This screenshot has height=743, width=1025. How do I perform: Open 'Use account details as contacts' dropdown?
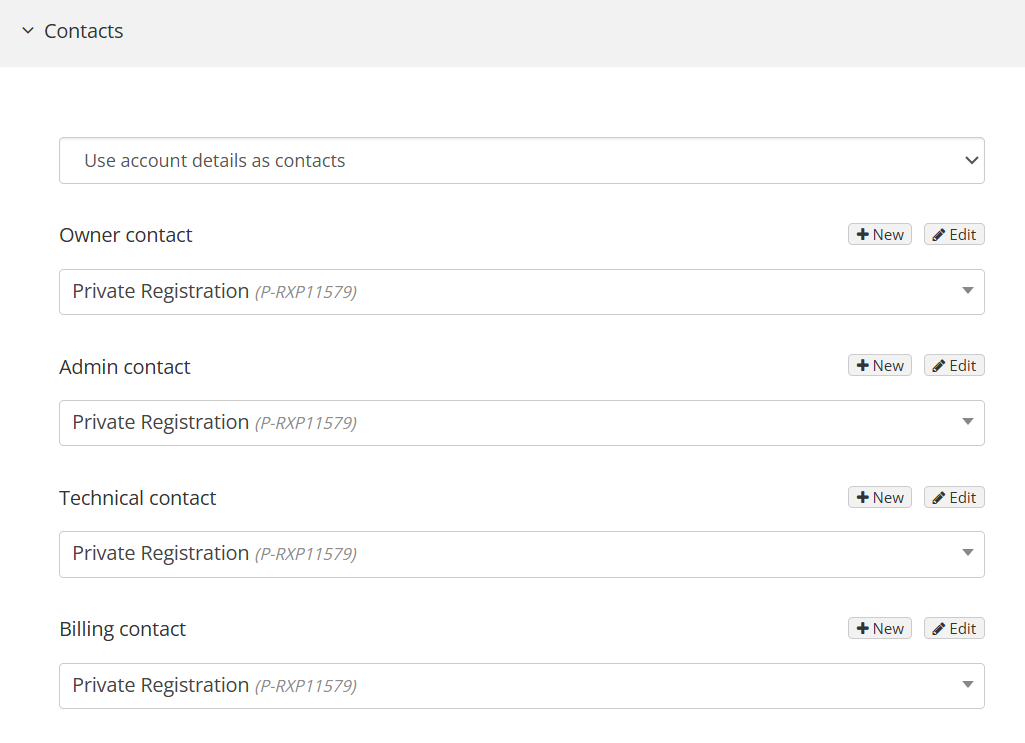point(521,161)
